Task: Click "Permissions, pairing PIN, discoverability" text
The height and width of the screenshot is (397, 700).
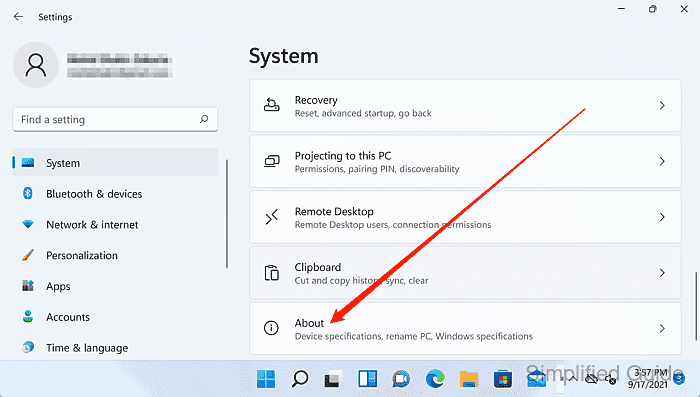Action: pyautogui.click(x=377, y=169)
